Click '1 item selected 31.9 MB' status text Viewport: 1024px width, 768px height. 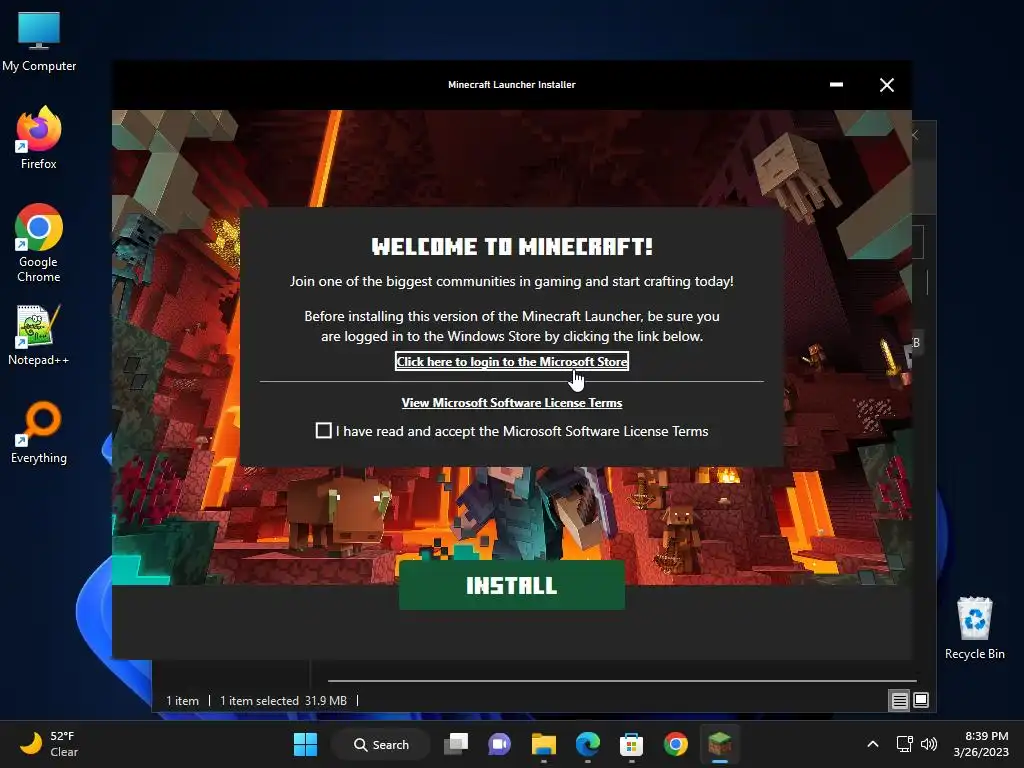click(283, 701)
